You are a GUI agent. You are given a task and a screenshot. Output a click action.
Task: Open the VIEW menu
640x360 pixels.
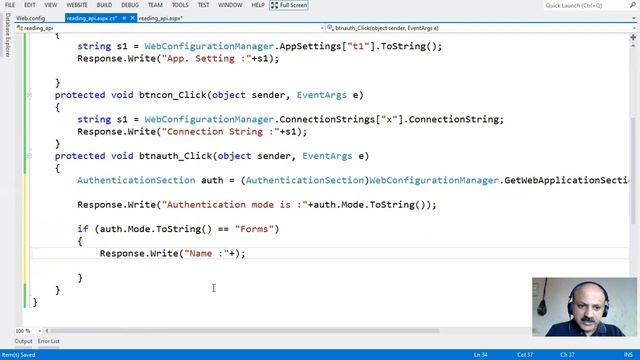(x=51, y=5)
